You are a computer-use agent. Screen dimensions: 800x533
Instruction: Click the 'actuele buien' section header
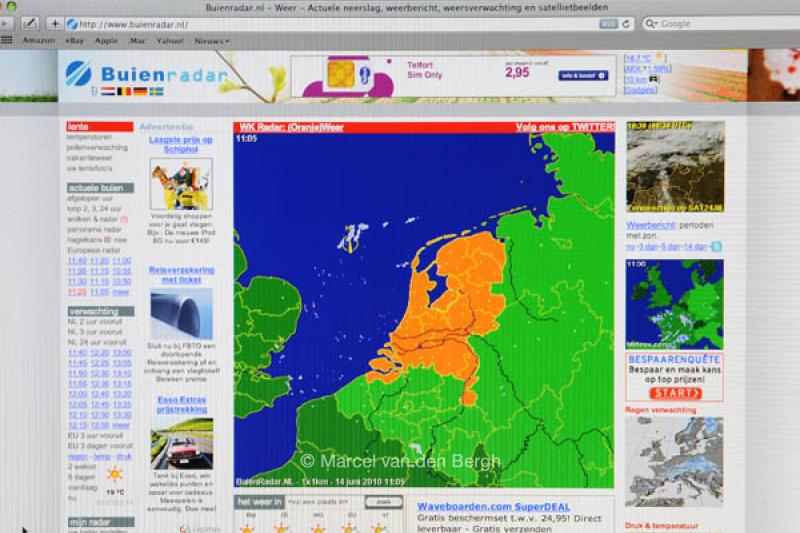[101, 188]
